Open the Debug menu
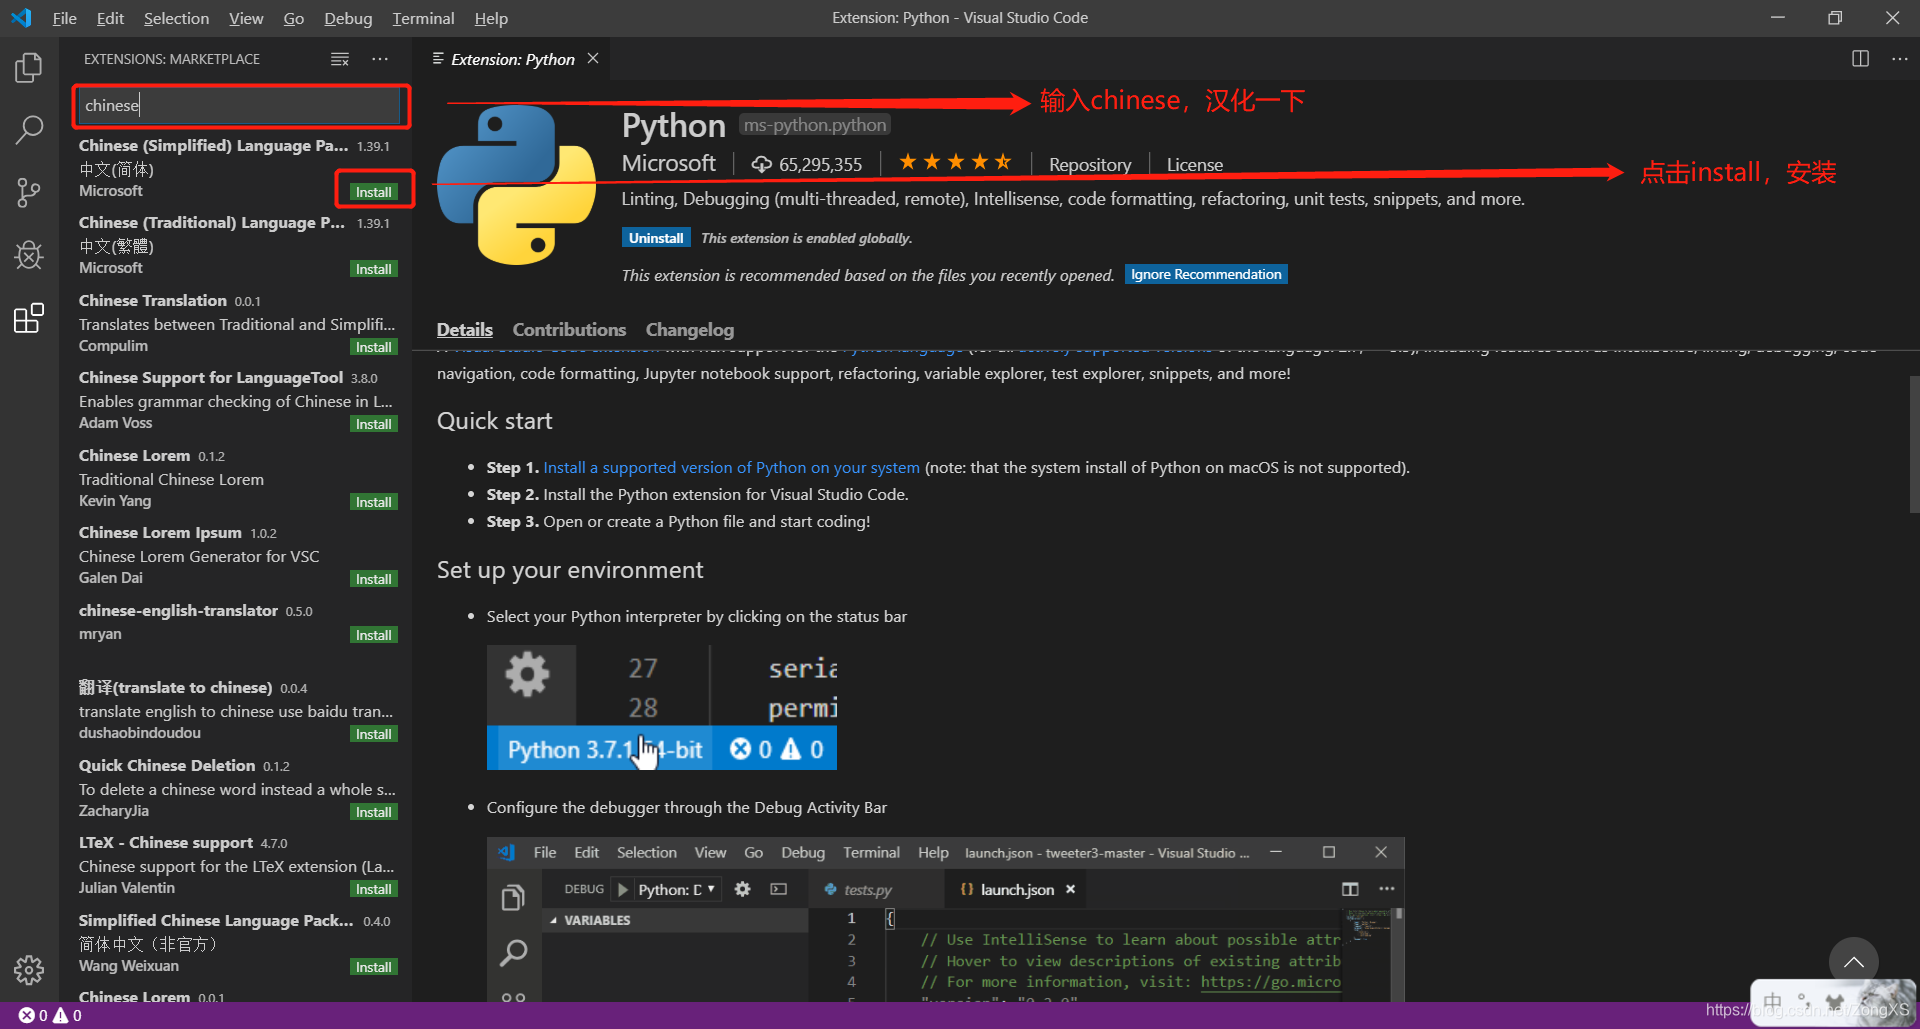Viewport: 1920px width, 1029px height. (348, 18)
